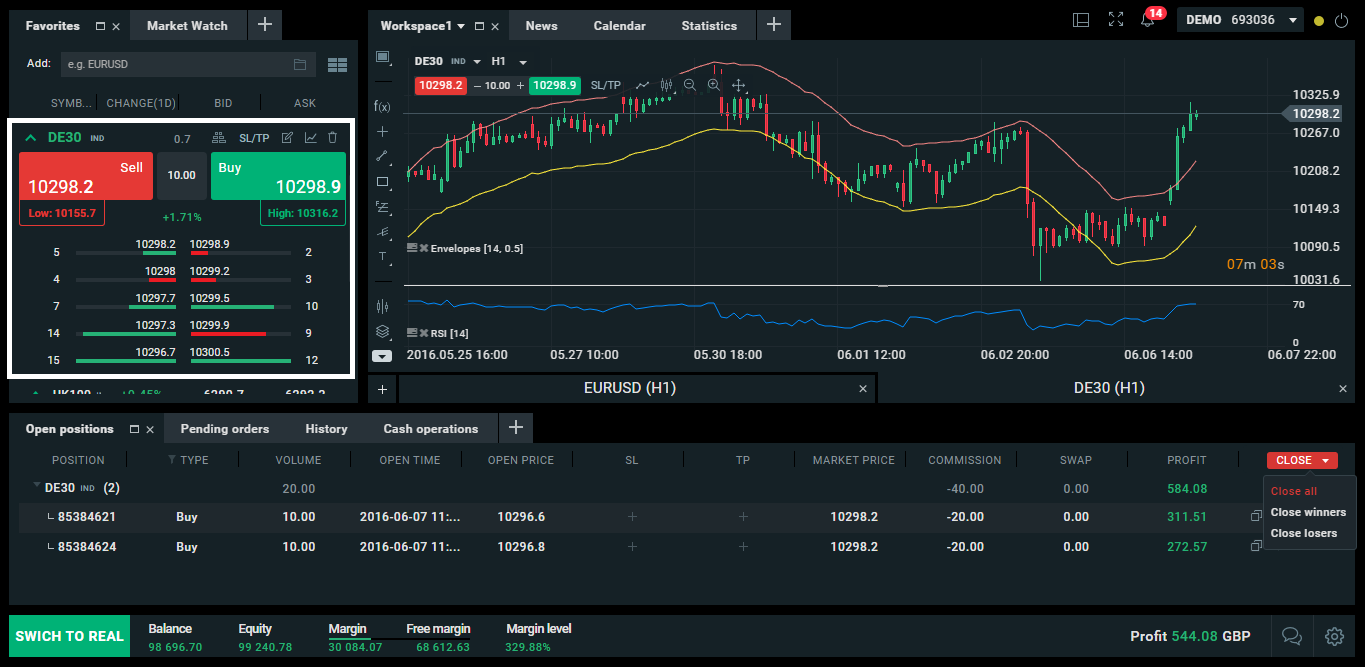Select the text annotation tool in chart toolbar
Image resolution: width=1365 pixels, height=667 pixels.
click(382, 256)
